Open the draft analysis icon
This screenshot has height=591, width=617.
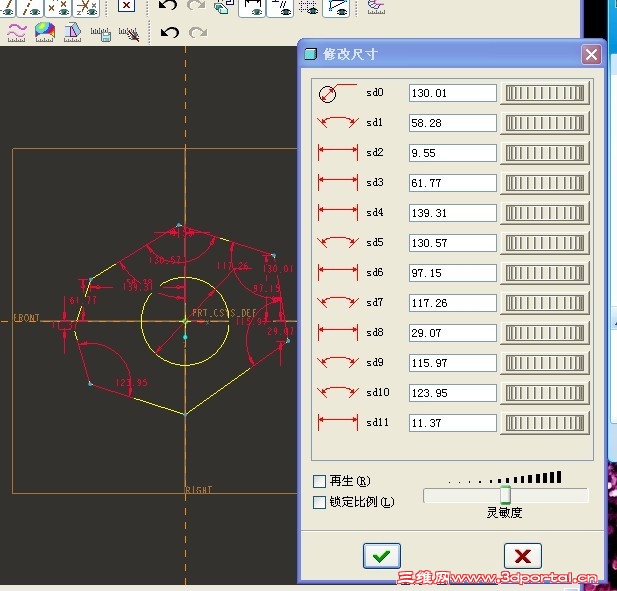pyautogui.click(x=72, y=32)
